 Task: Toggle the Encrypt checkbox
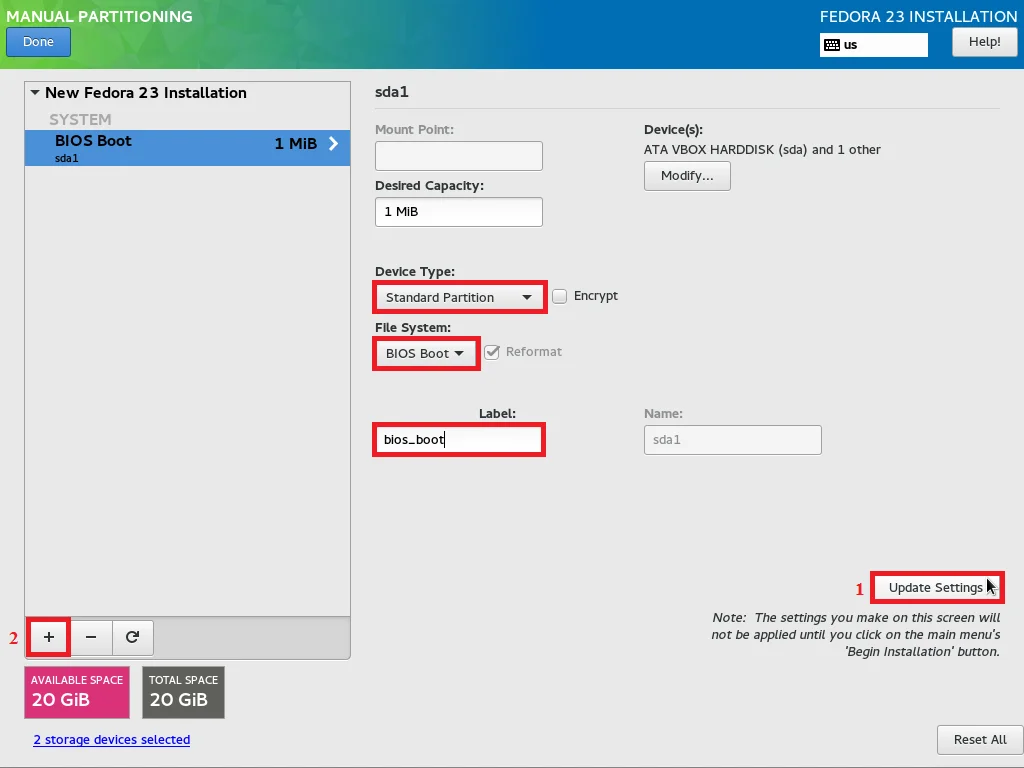(x=560, y=296)
